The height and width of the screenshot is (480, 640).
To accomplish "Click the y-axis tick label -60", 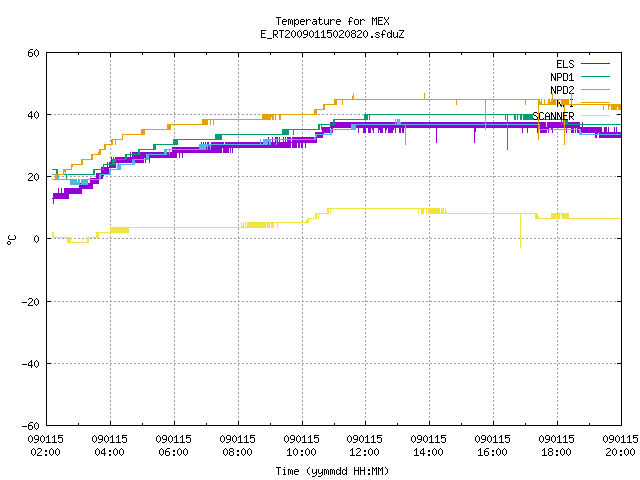I will 31,426.
